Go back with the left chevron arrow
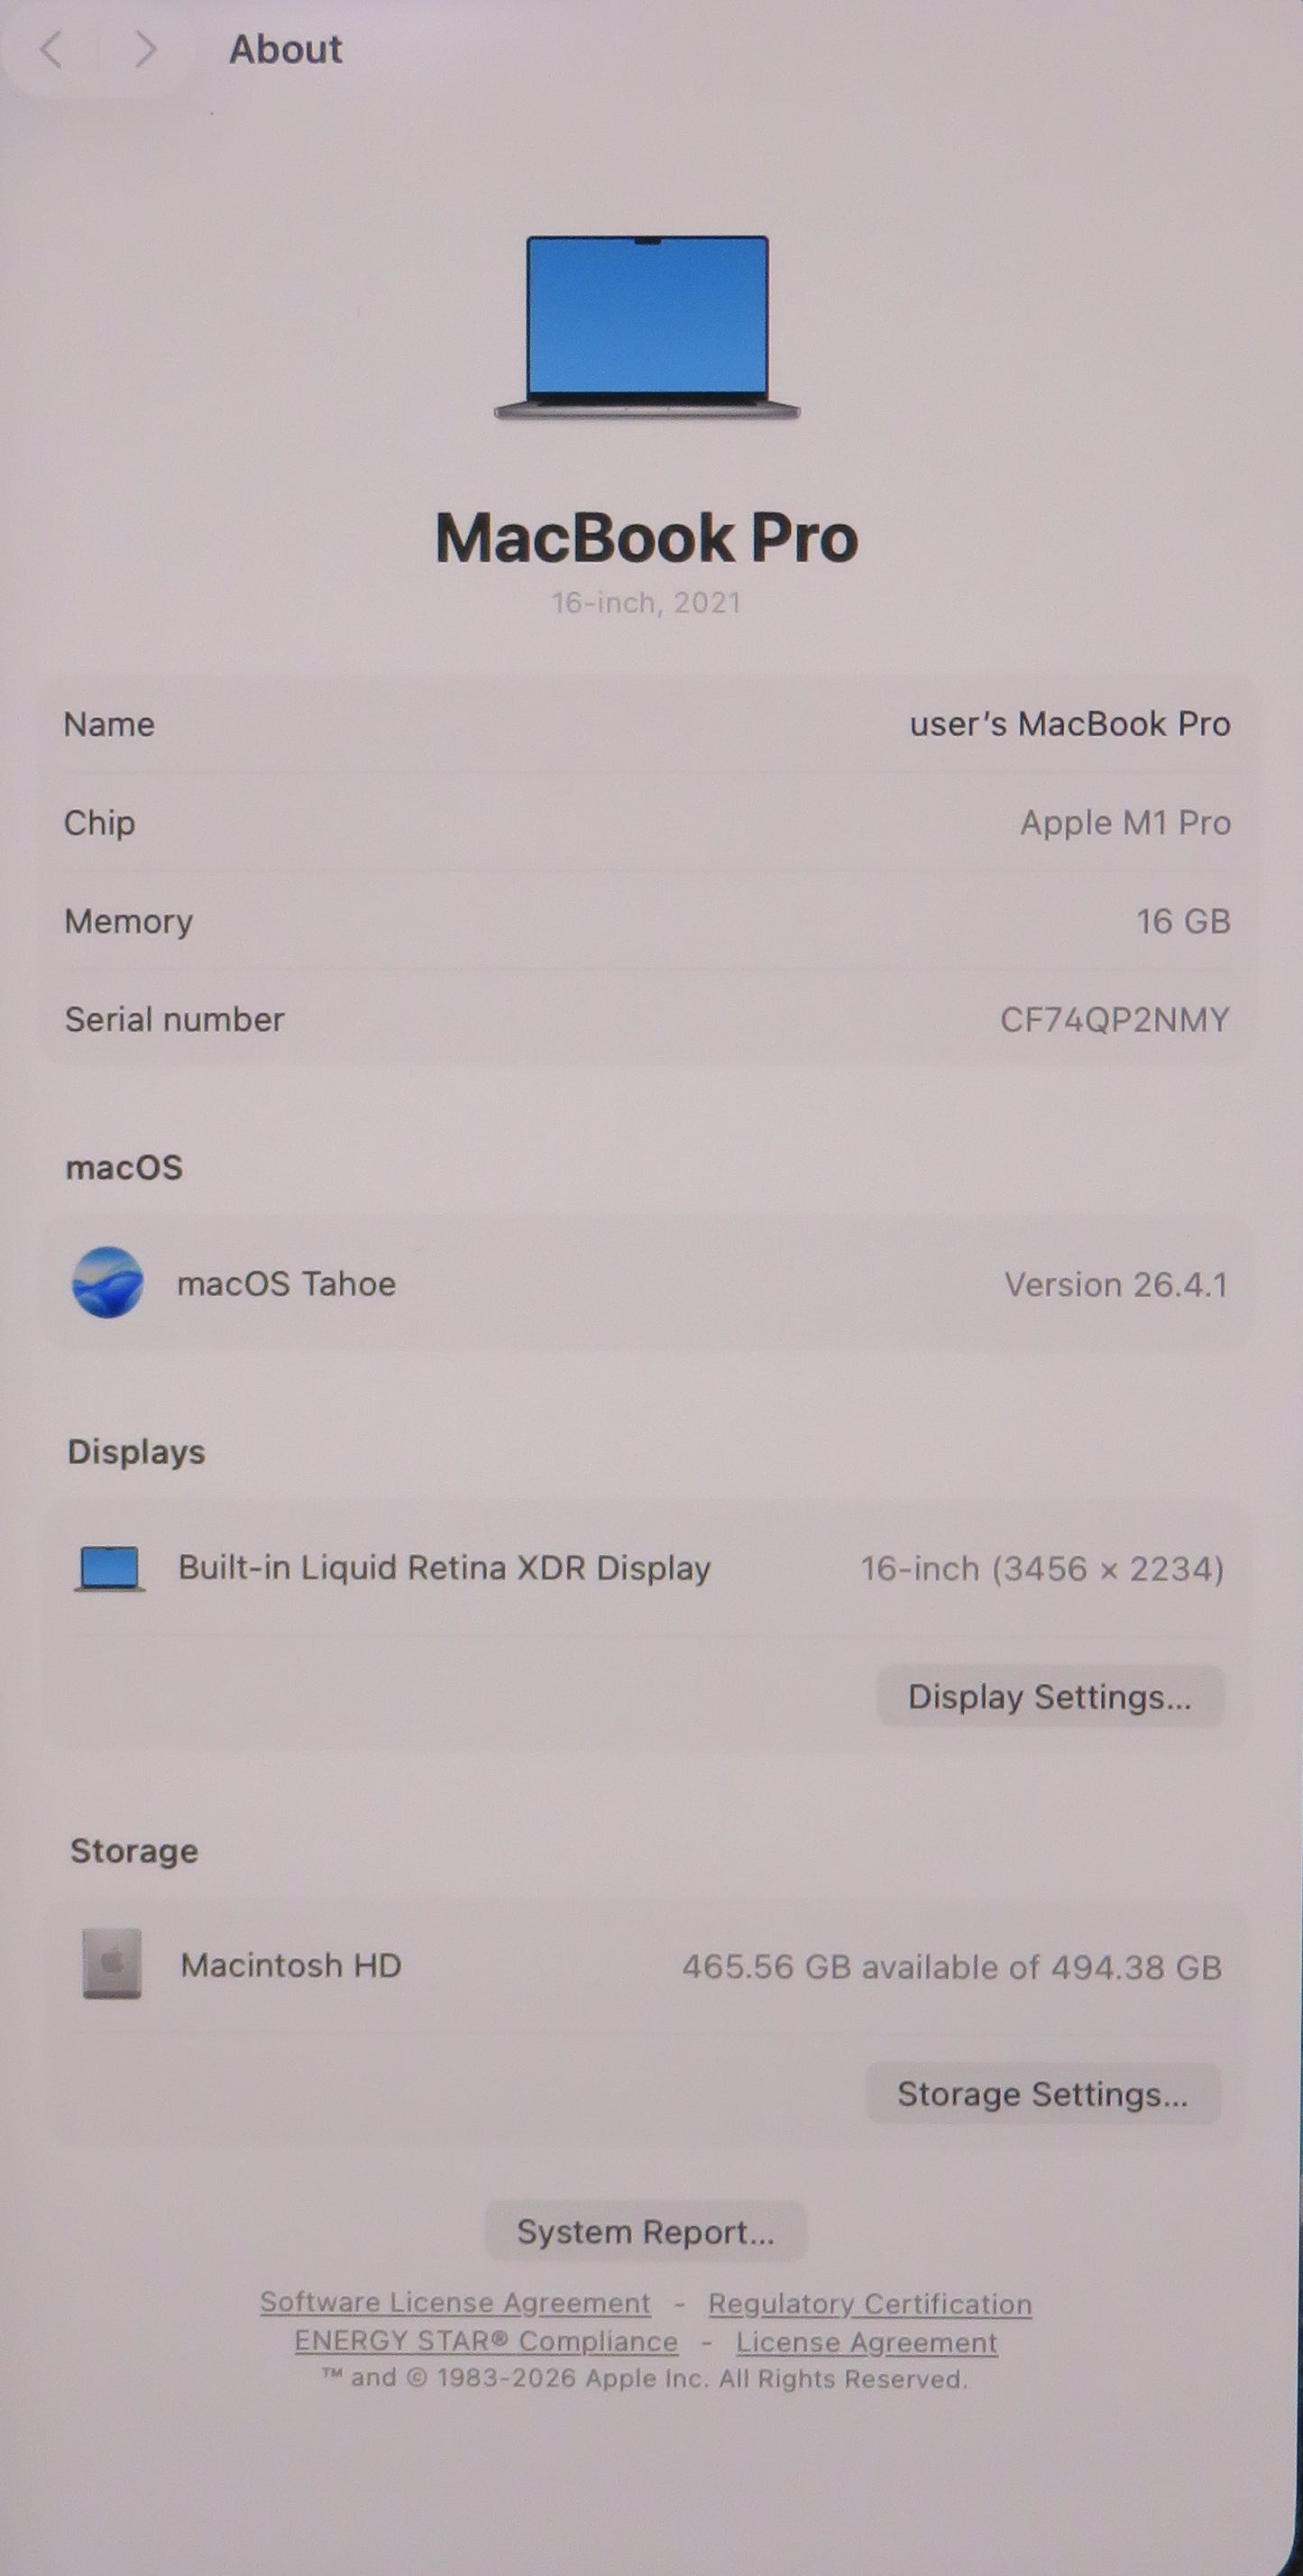1303x2576 pixels. tap(51, 48)
